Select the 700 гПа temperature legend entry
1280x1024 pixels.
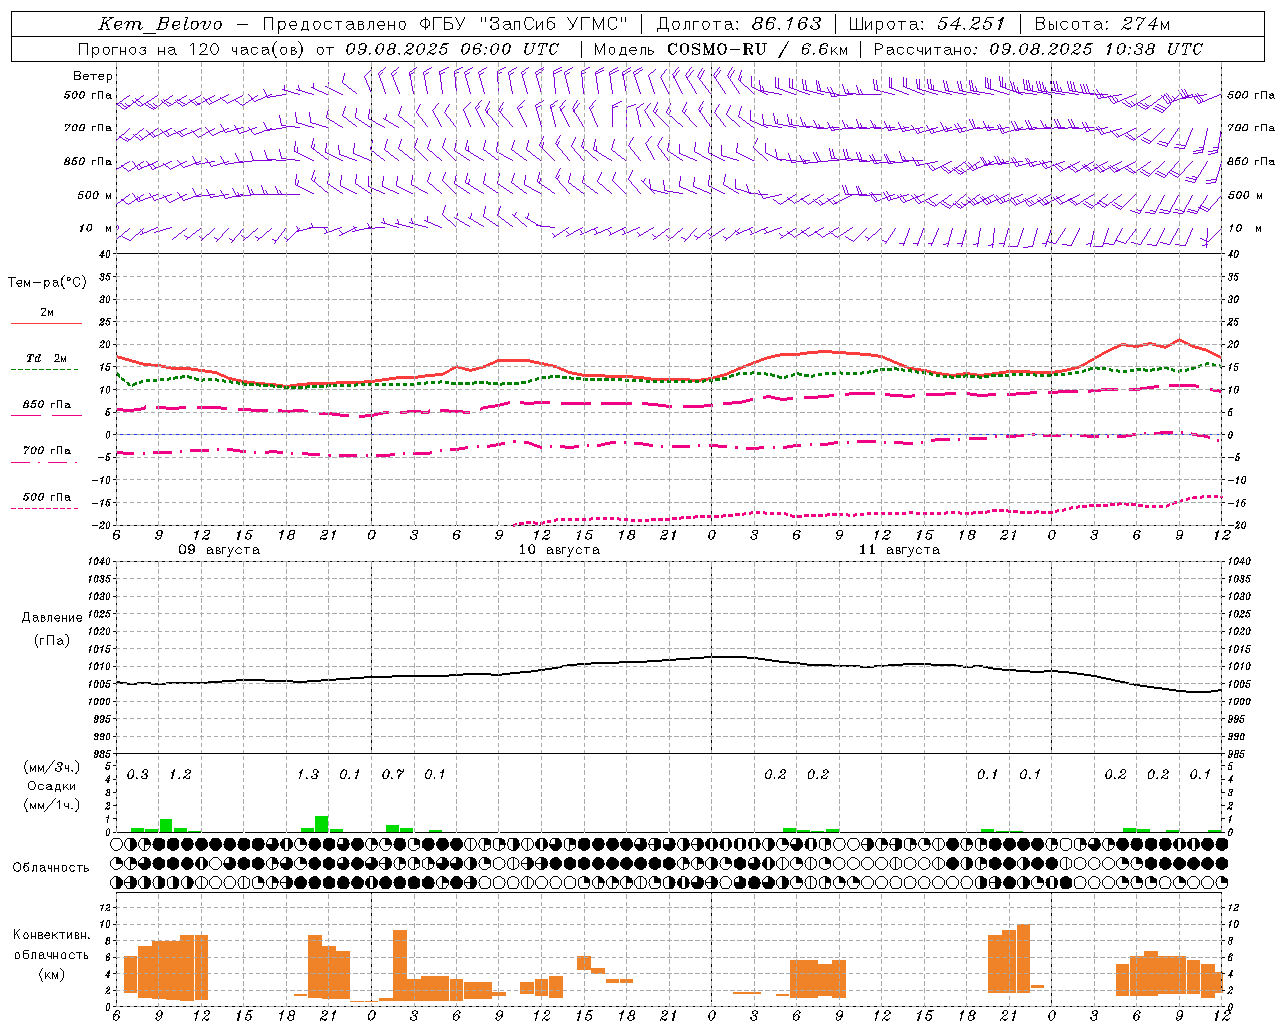coord(46,451)
